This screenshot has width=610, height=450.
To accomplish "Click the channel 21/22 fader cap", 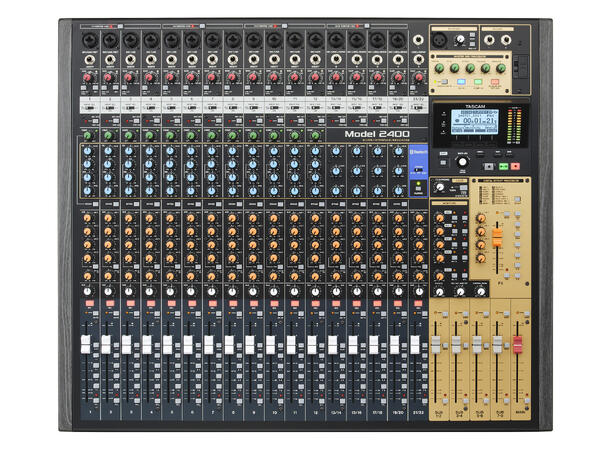I will [415, 344].
